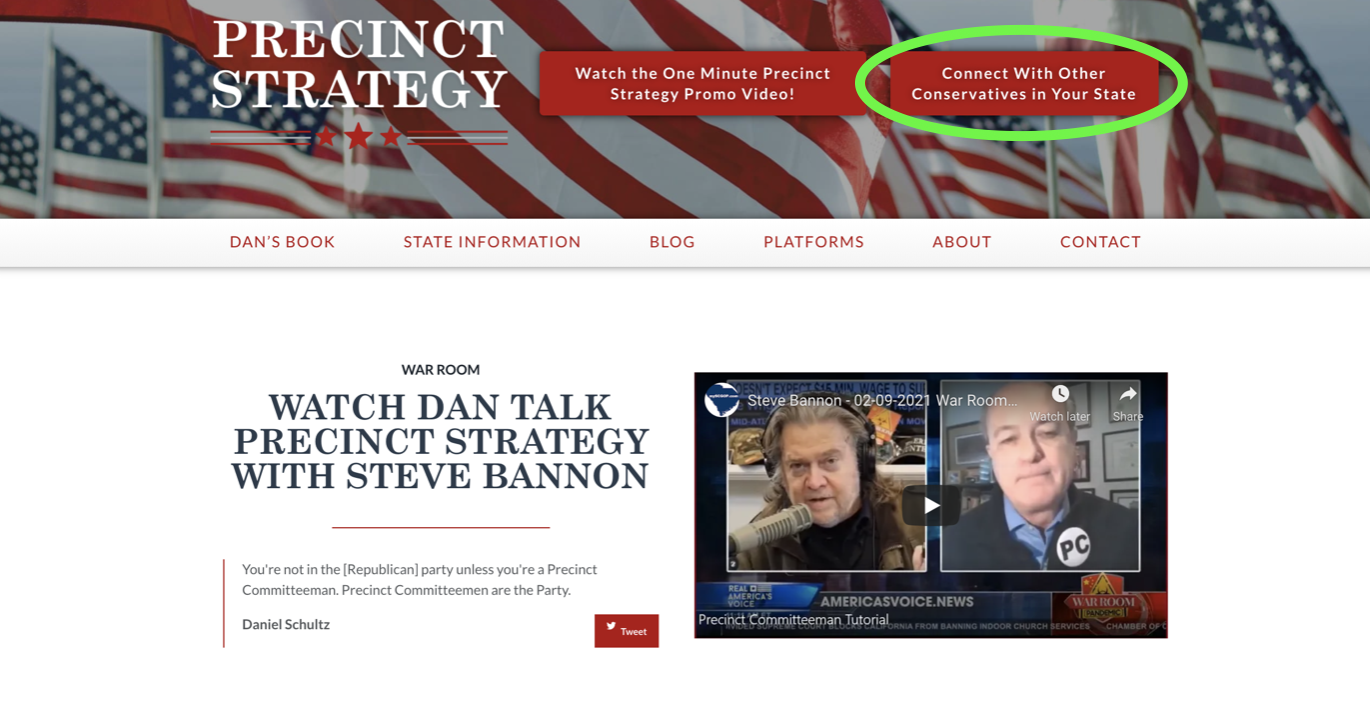
Task: Click Watch the One Minute Promo Video button
Action: click(702, 83)
